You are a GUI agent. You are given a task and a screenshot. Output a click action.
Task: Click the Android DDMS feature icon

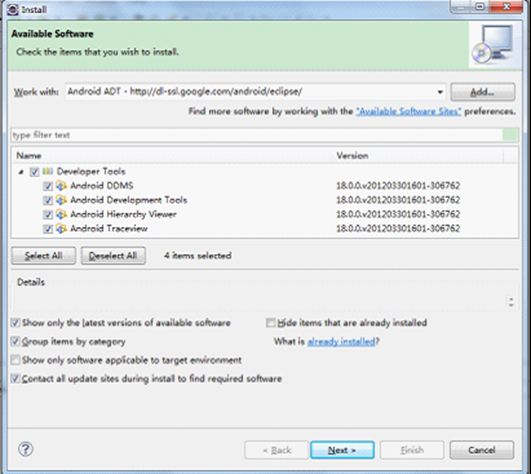[x=61, y=186]
